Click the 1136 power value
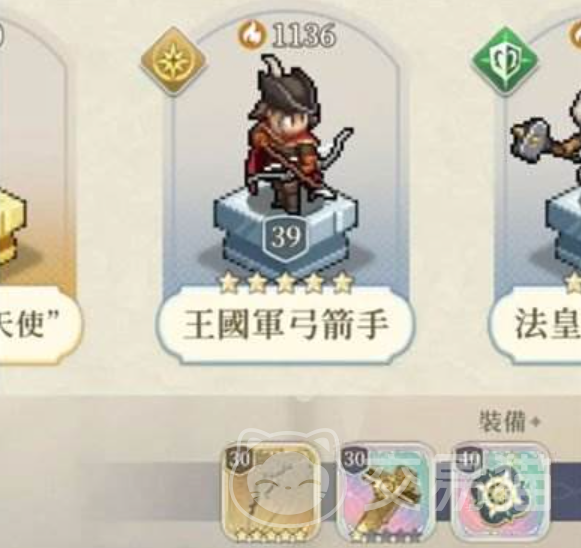The height and width of the screenshot is (548, 581). coord(304,36)
